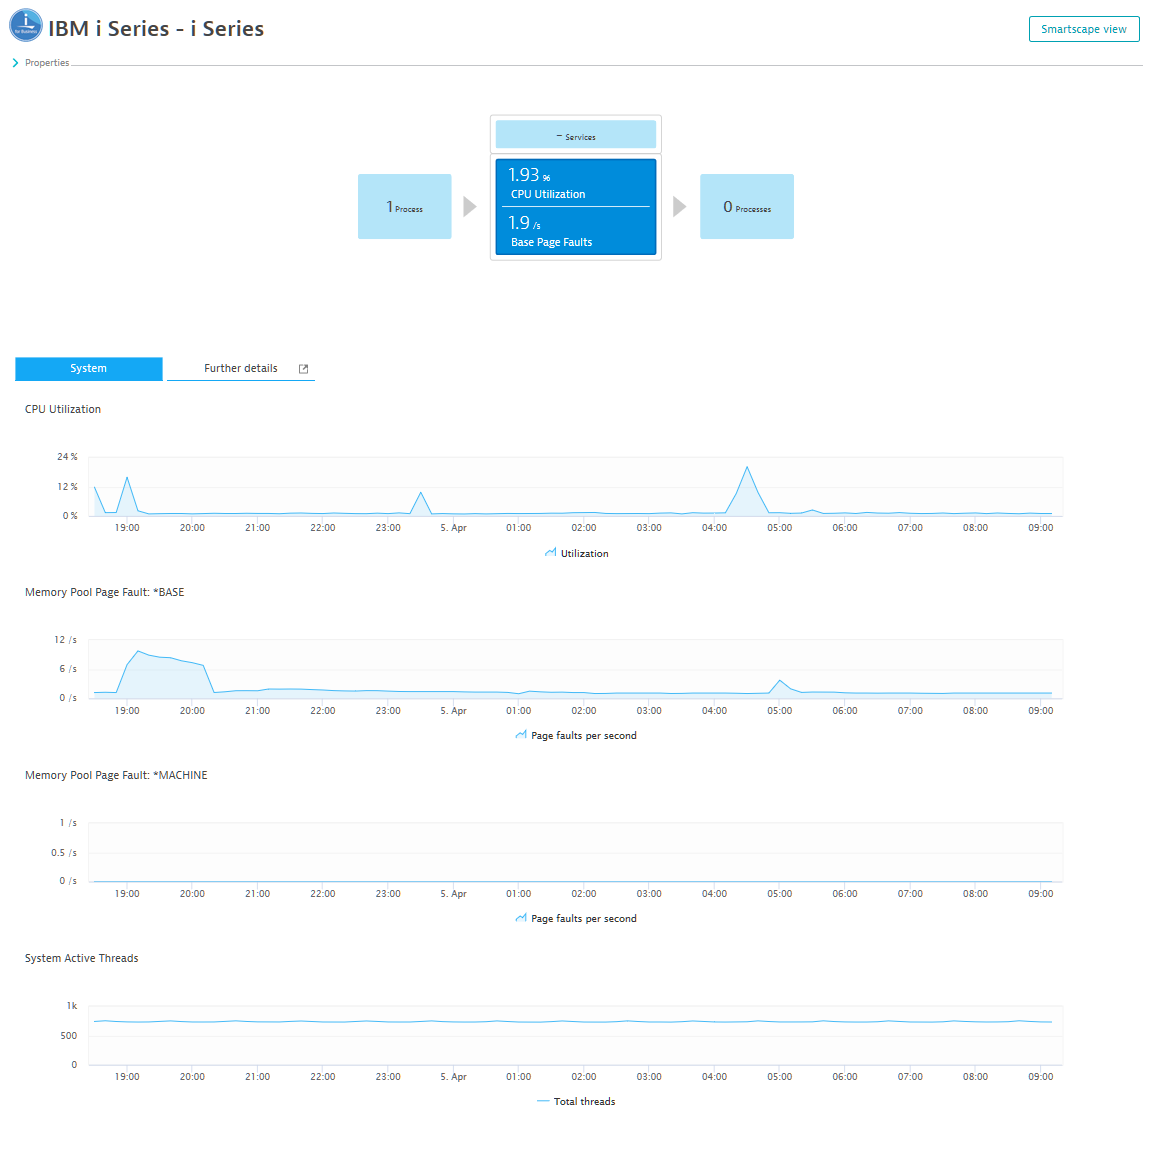Click the System Active Threads title
Screen dimensions: 1150x1167
point(81,959)
